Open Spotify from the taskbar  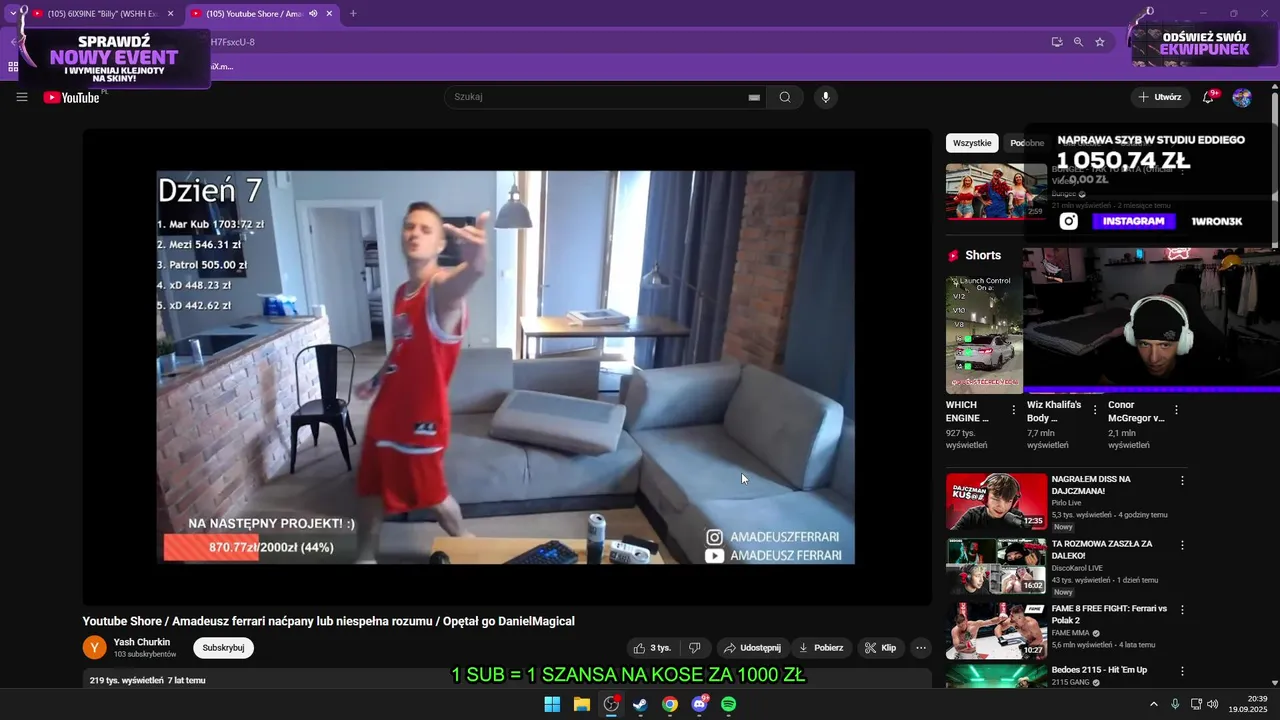tap(729, 704)
